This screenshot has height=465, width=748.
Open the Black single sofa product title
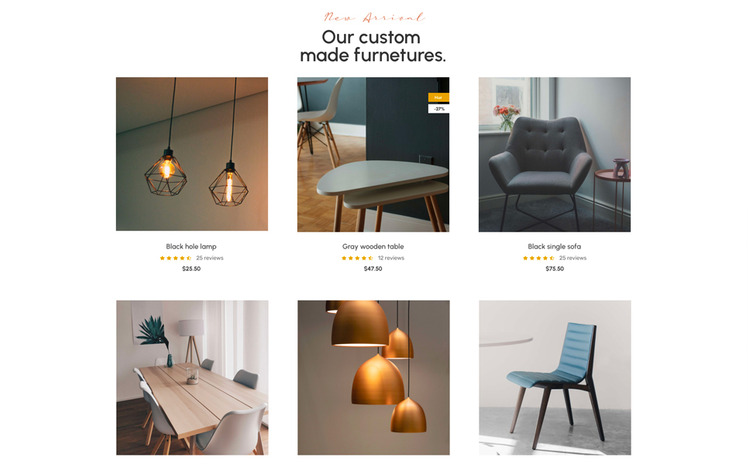click(x=554, y=247)
